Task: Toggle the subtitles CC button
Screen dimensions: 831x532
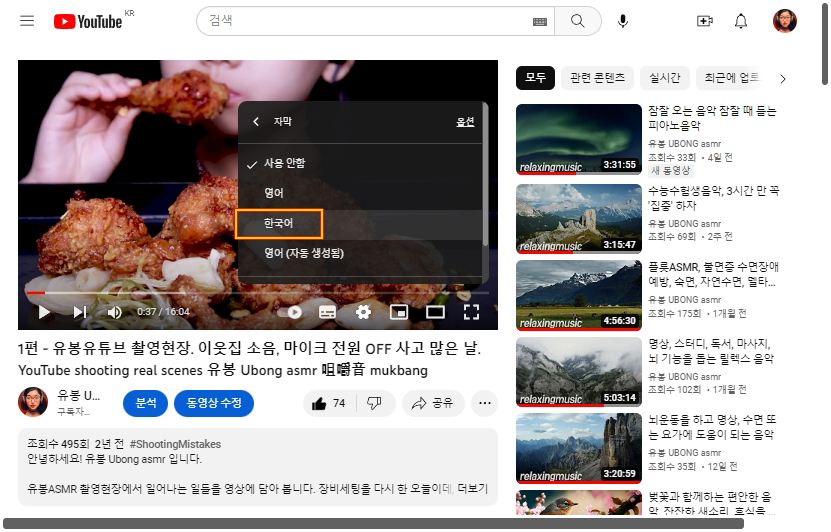Action: click(x=327, y=312)
